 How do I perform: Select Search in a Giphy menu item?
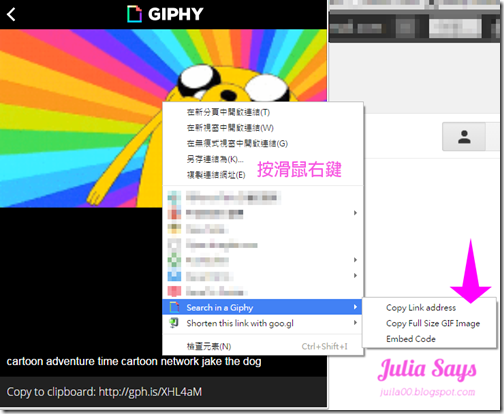262,307
